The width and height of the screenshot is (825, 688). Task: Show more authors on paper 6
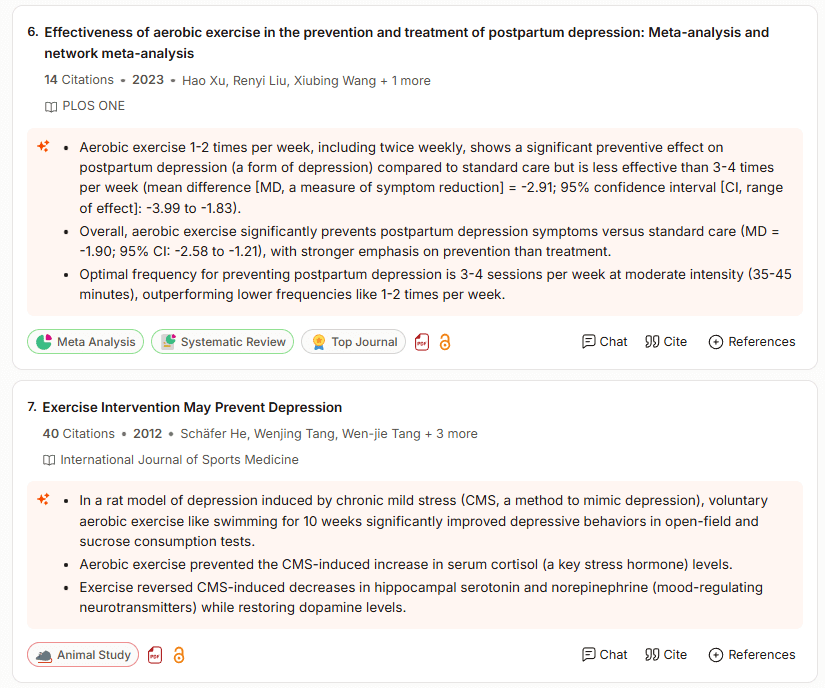405,80
